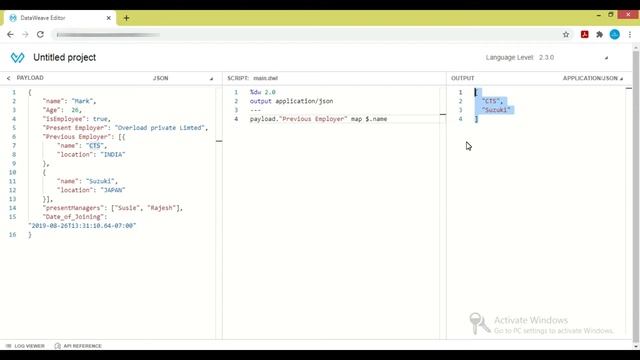Close the DataWeave Editor tab
The height and width of the screenshot is (360, 640).
point(109,18)
